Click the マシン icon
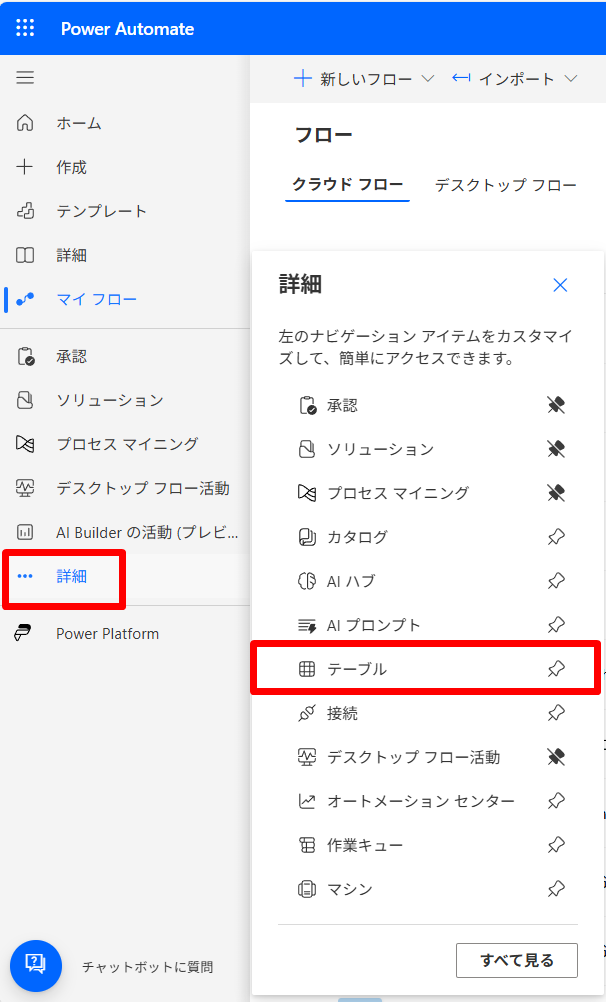The image size is (606, 1002). pyautogui.click(x=307, y=889)
